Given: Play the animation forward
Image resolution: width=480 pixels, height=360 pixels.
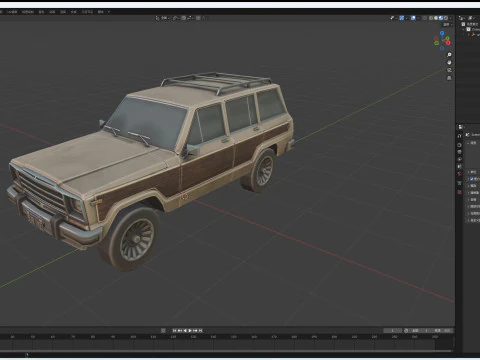Looking at the screenshot, I should click(x=190, y=330).
